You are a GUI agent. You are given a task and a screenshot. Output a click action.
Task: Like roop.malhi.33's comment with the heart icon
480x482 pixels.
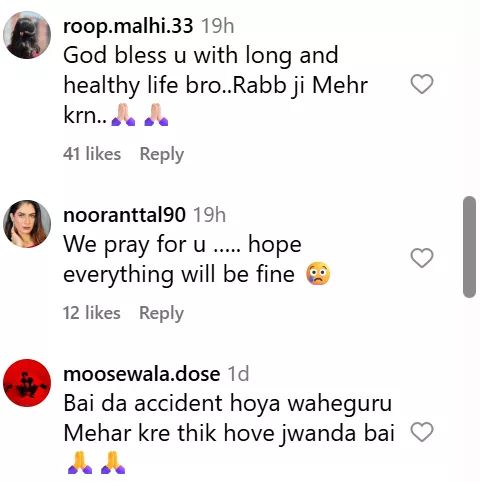[x=422, y=84]
